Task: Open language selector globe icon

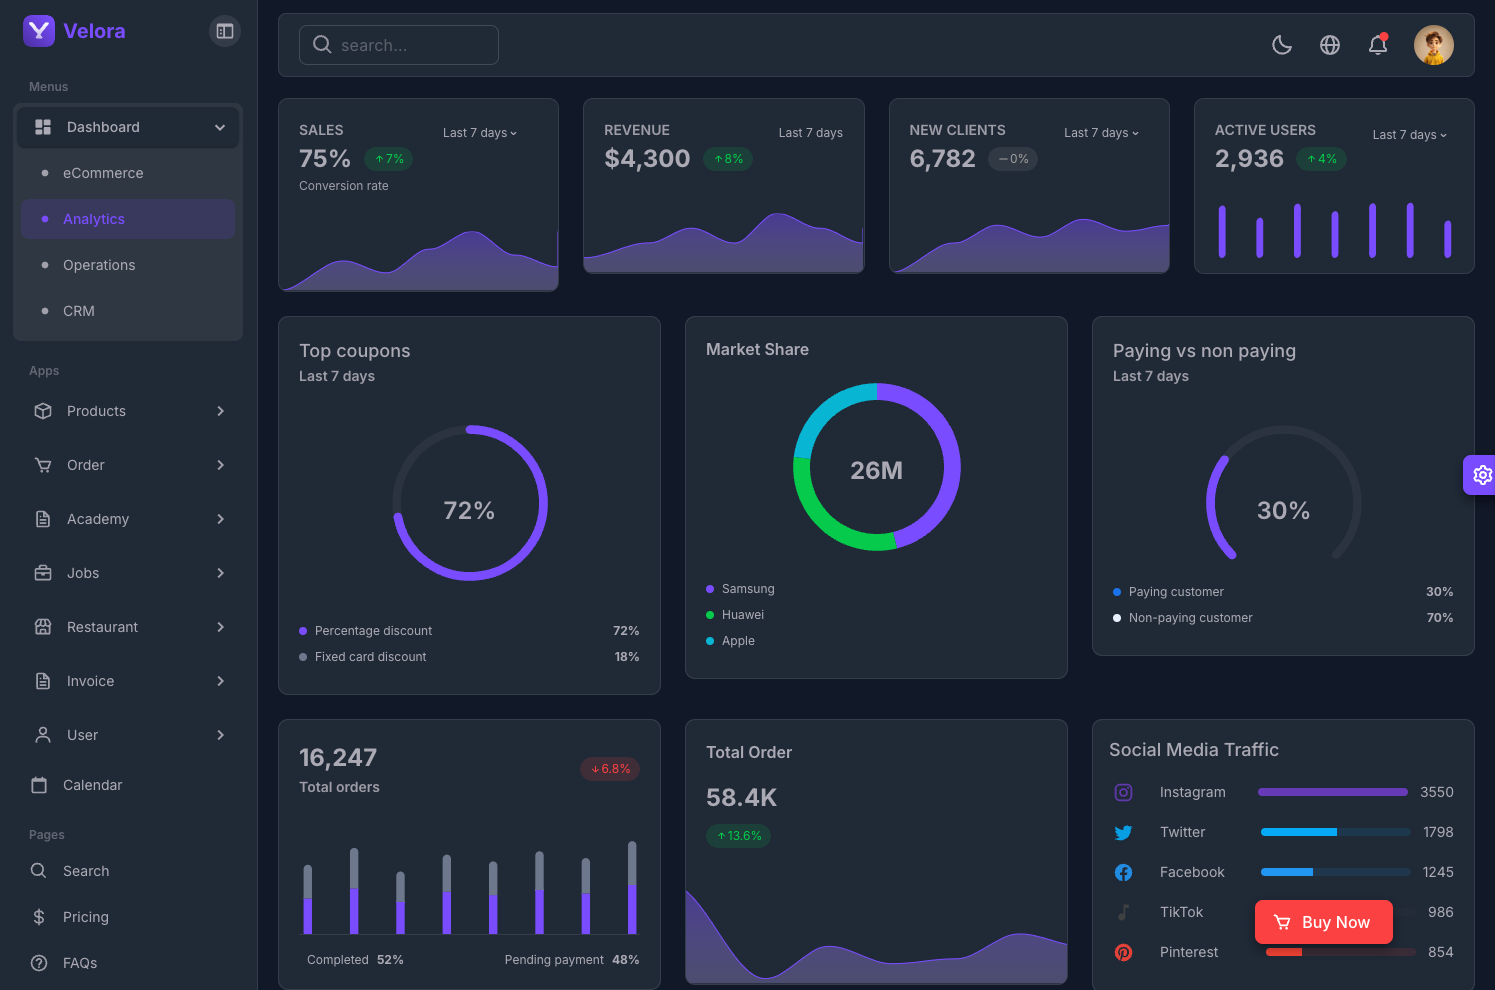Action: [x=1329, y=45]
